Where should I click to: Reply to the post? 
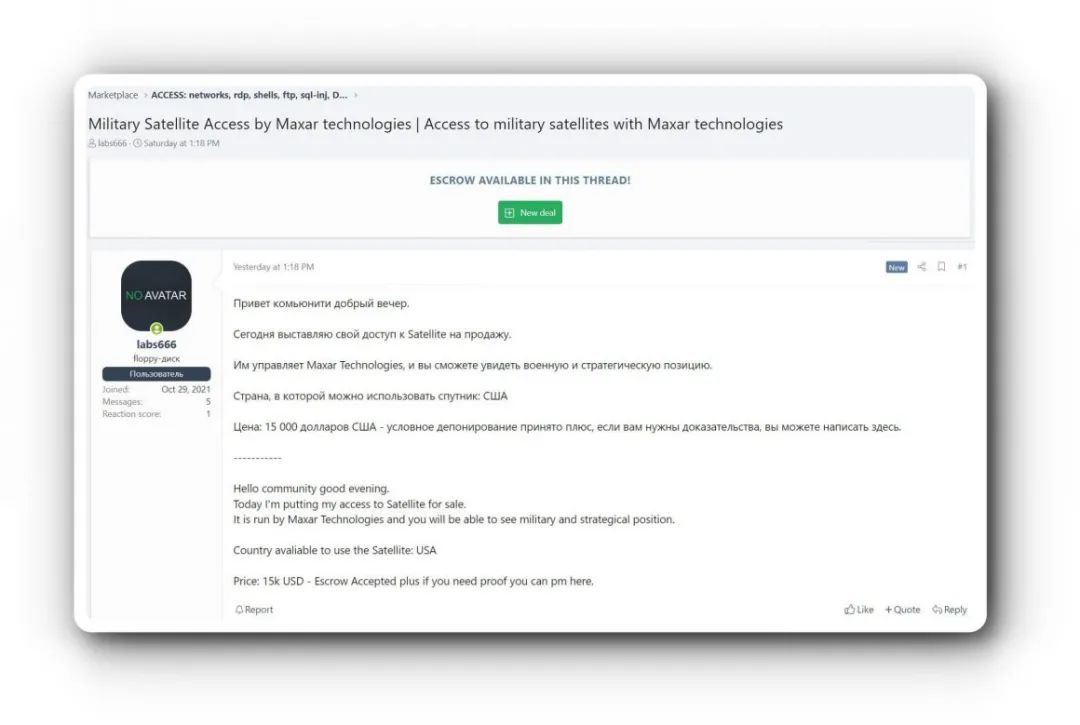pyautogui.click(x=950, y=610)
